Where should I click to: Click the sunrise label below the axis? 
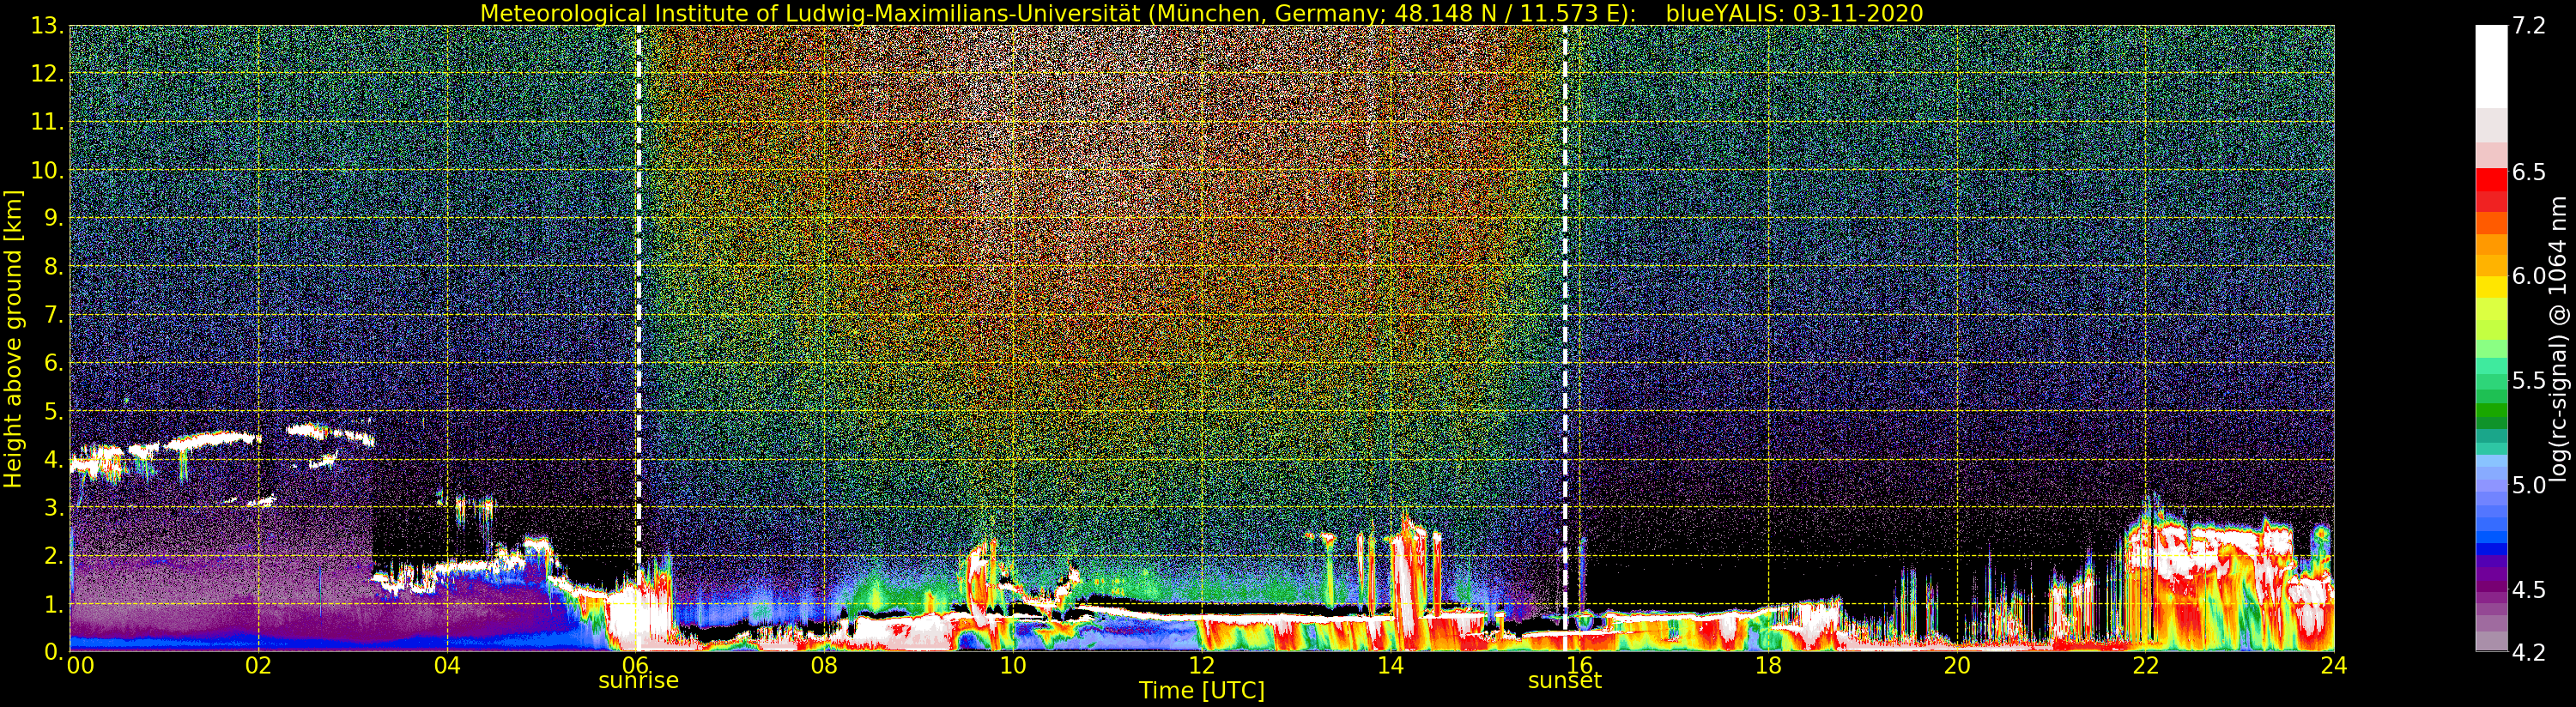638,681
